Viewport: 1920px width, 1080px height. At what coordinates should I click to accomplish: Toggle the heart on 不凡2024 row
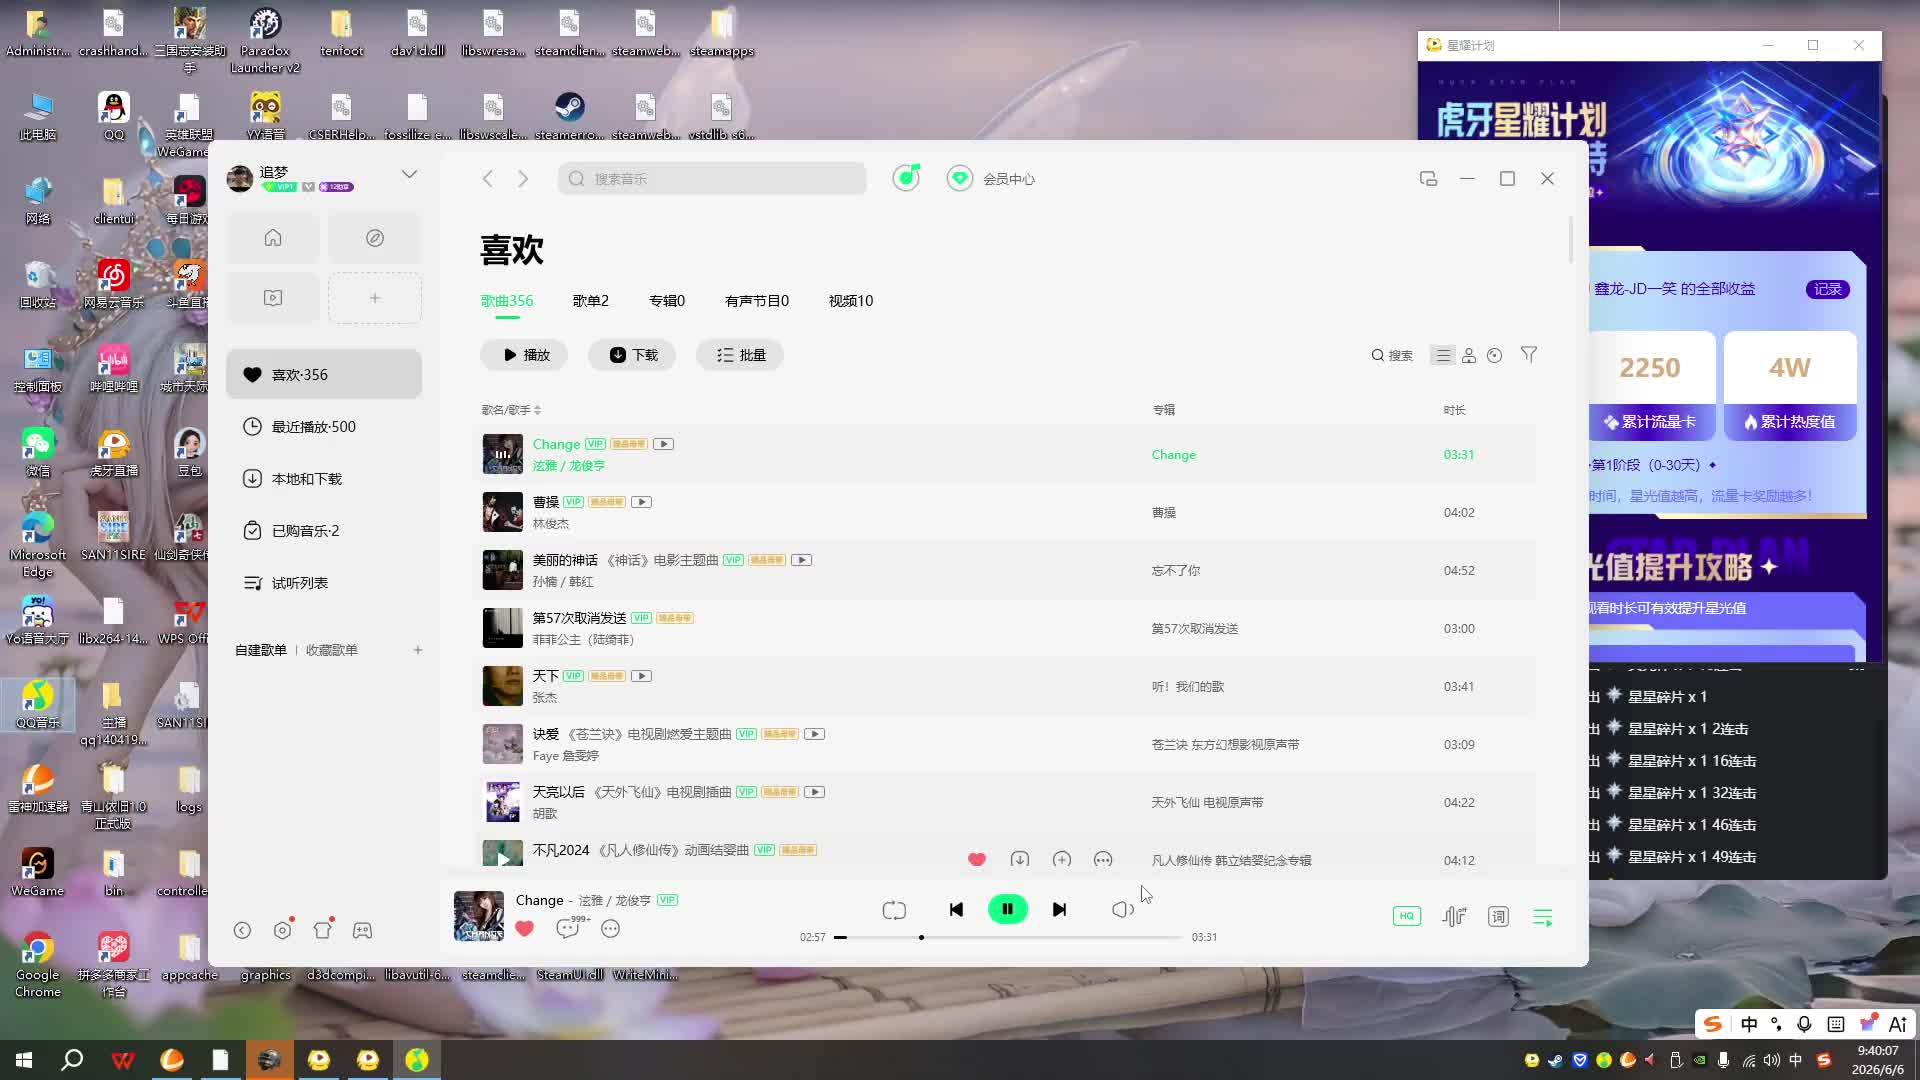pos(977,859)
